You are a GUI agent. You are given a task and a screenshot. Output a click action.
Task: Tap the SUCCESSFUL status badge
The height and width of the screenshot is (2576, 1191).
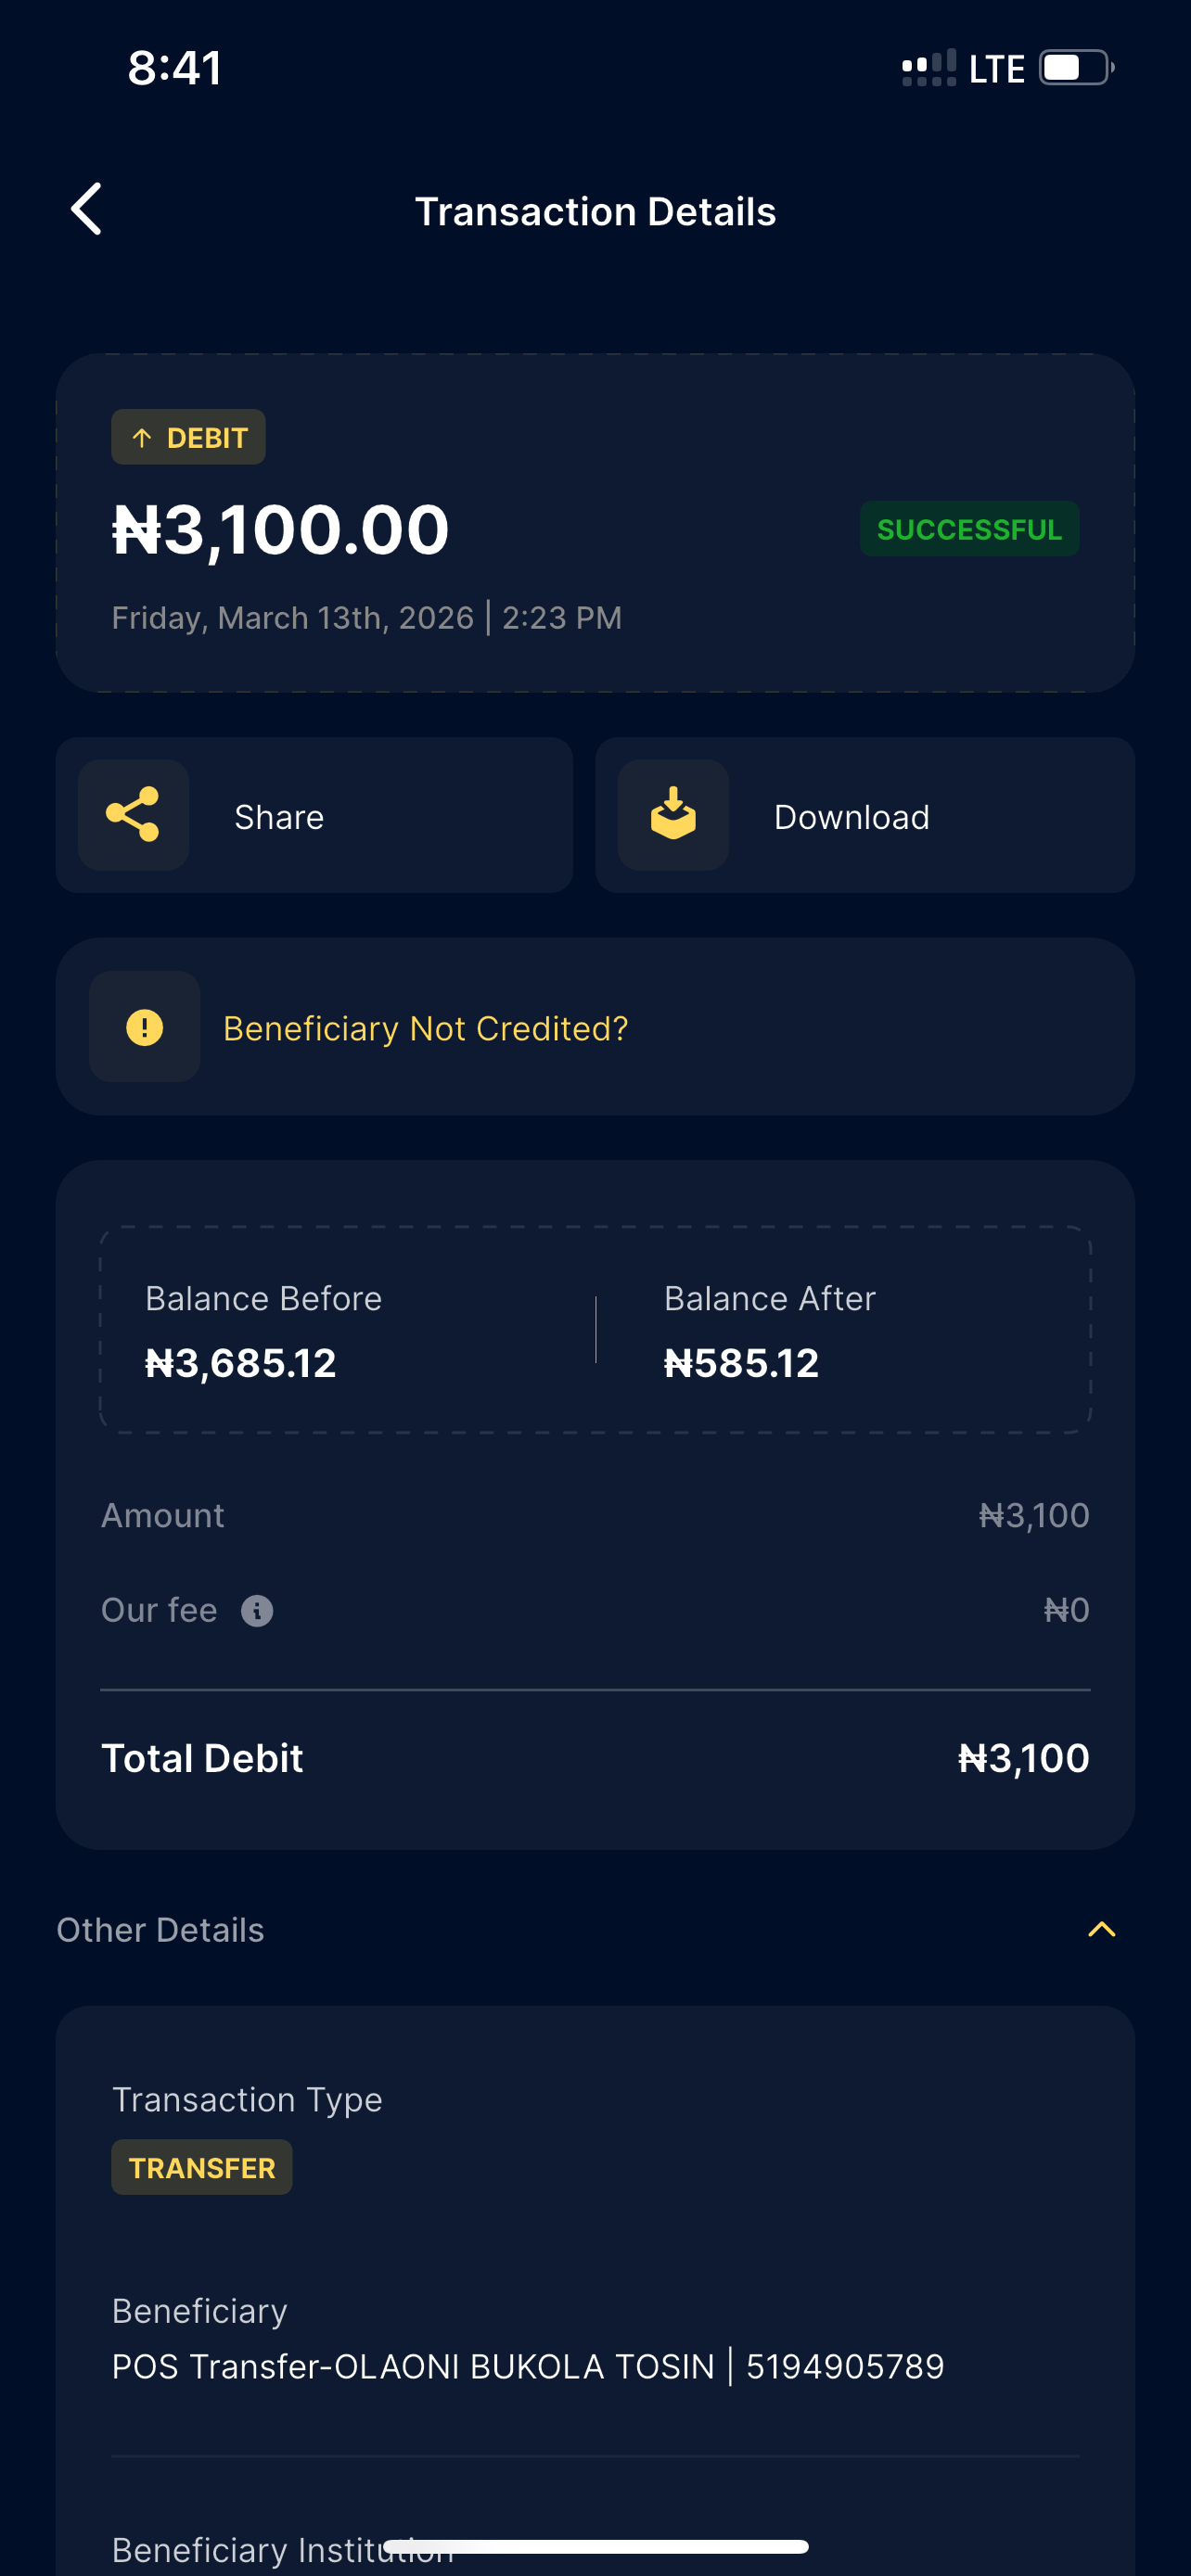click(x=969, y=529)
